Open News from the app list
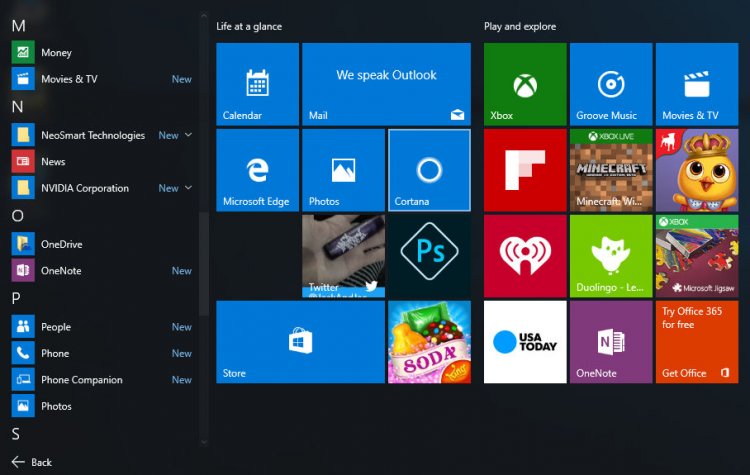 coord(101,162)
